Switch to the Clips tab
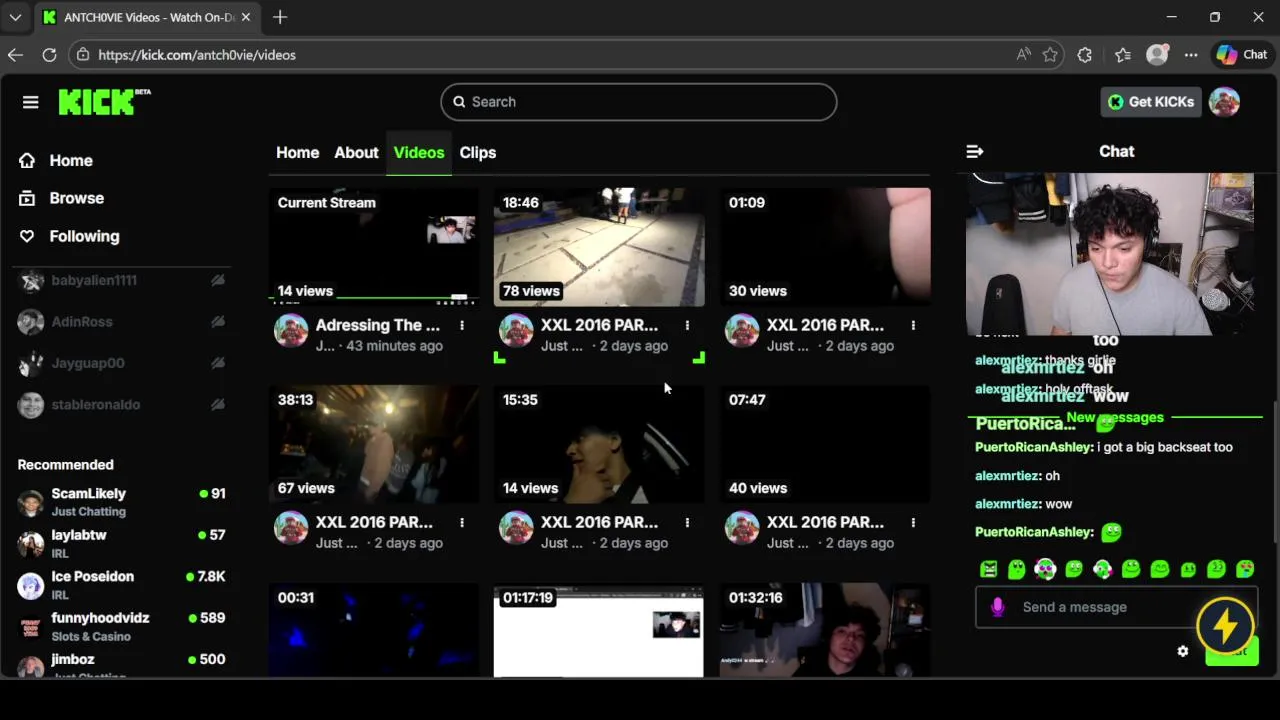Screen dimensions: 1280x720 point(477,153)
